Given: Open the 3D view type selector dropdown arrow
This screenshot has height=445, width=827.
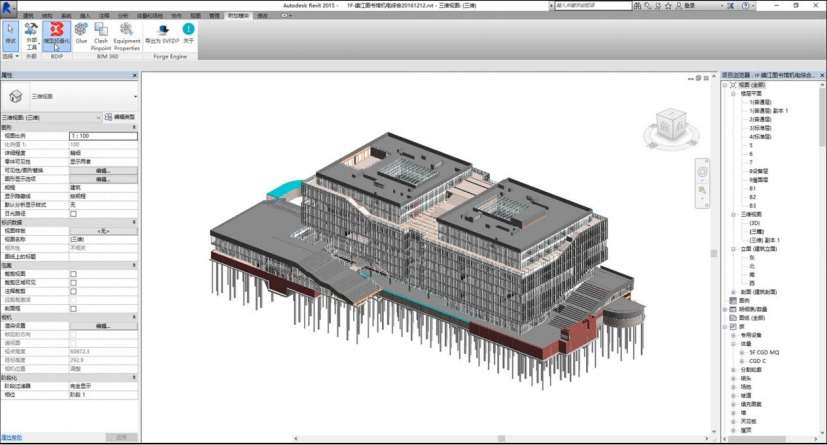Looking at the screenshot, I should pyautogui.click(x=136, y=96).
